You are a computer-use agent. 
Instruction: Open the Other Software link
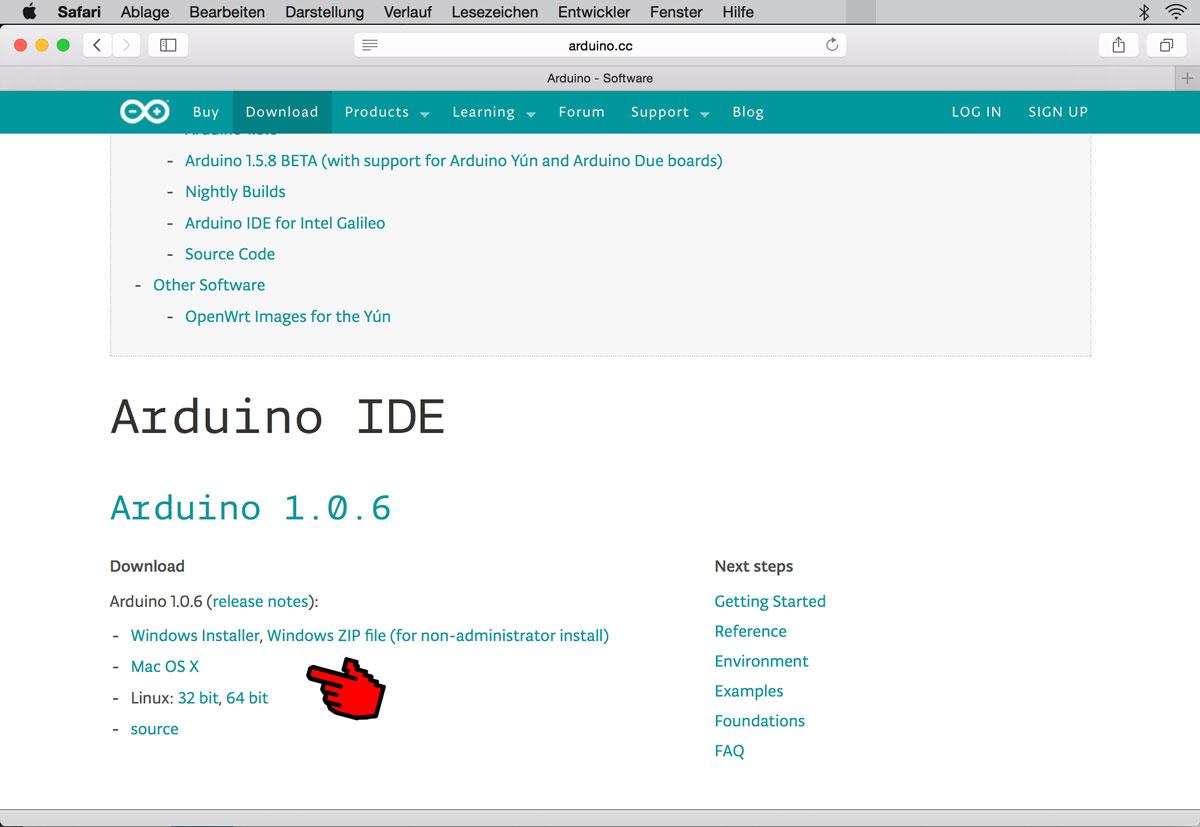209,285
